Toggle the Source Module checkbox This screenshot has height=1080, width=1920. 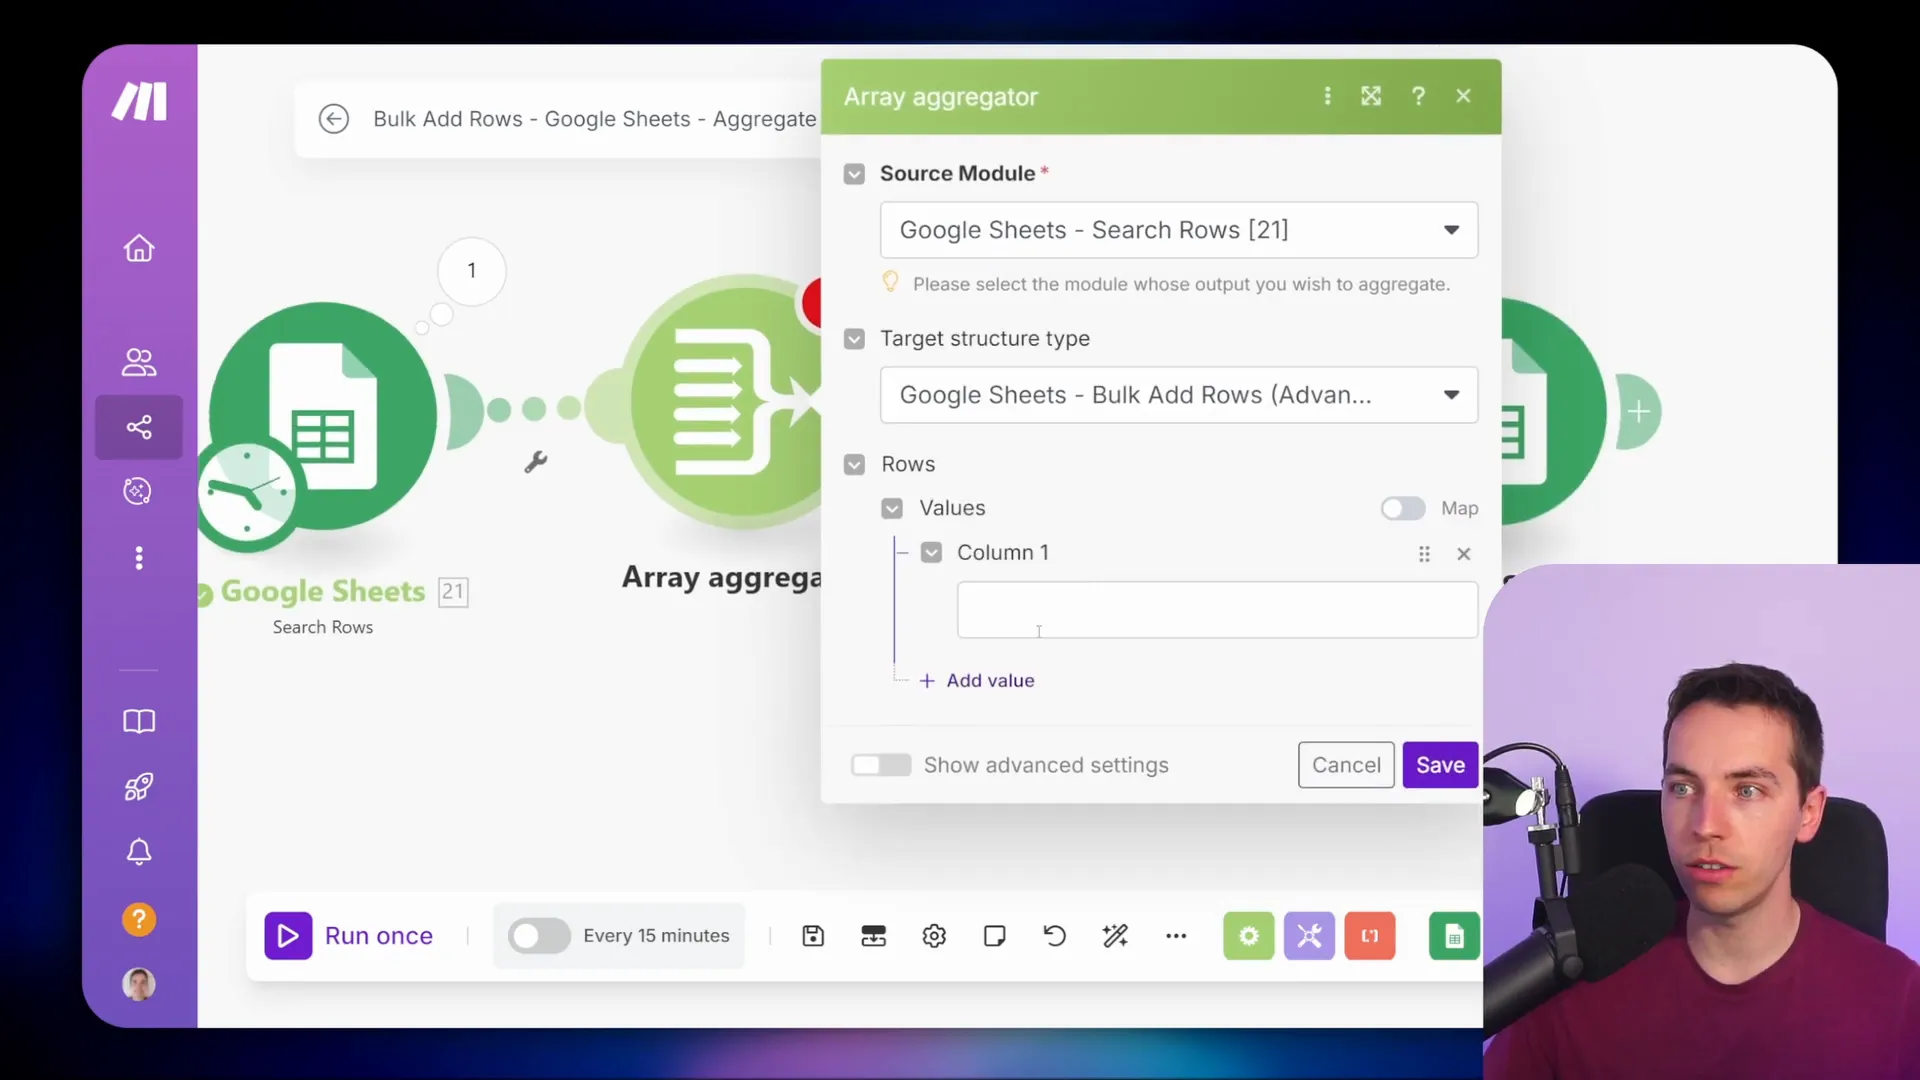(854, 174)
